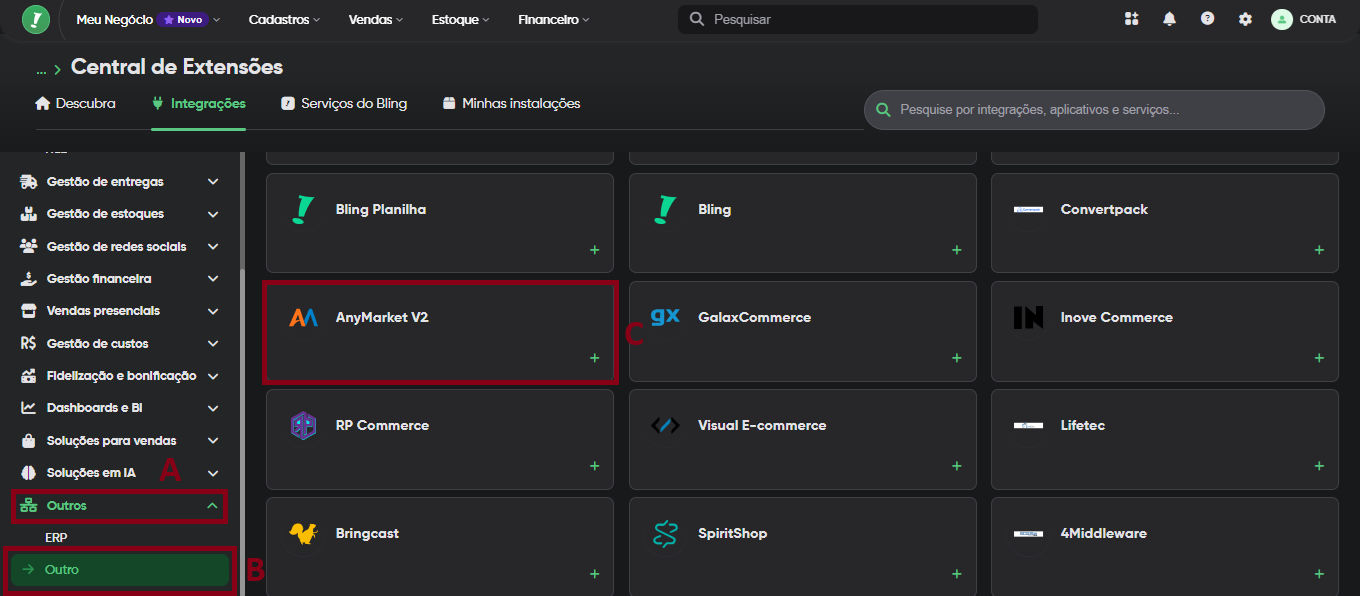
Task: Expand Gestão financeira category
Action: coord(120,279)
